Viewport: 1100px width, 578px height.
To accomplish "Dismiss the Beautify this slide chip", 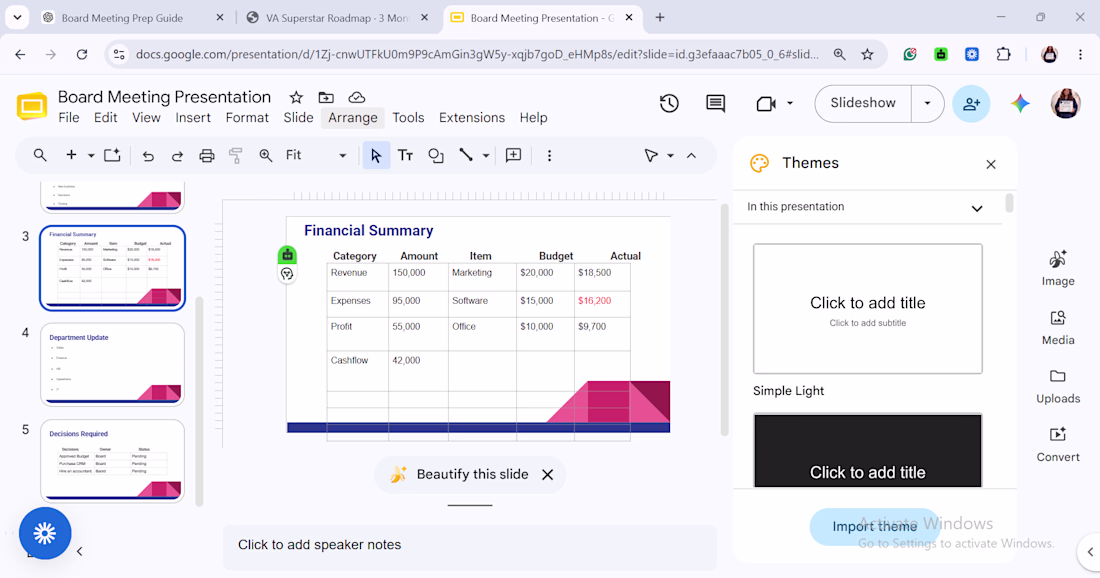I will click(x=548, y=475).
